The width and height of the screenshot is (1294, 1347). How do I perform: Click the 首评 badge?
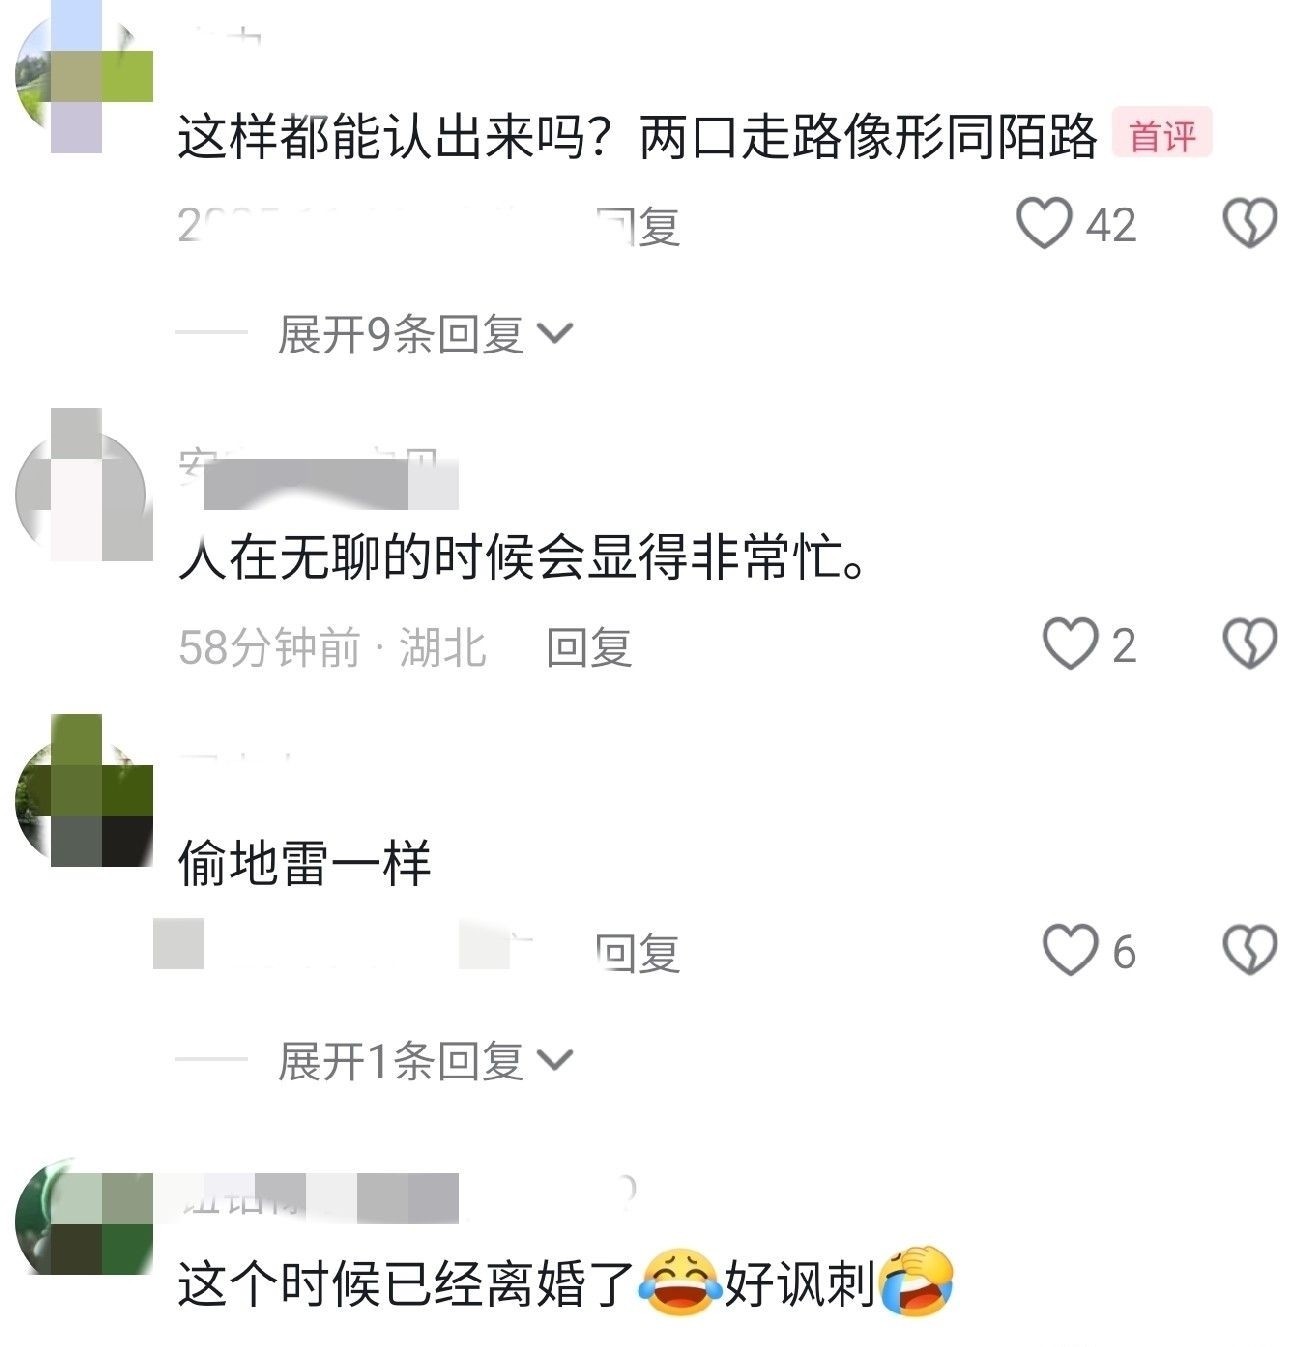pyautogui.click(x=1162, y=134)
